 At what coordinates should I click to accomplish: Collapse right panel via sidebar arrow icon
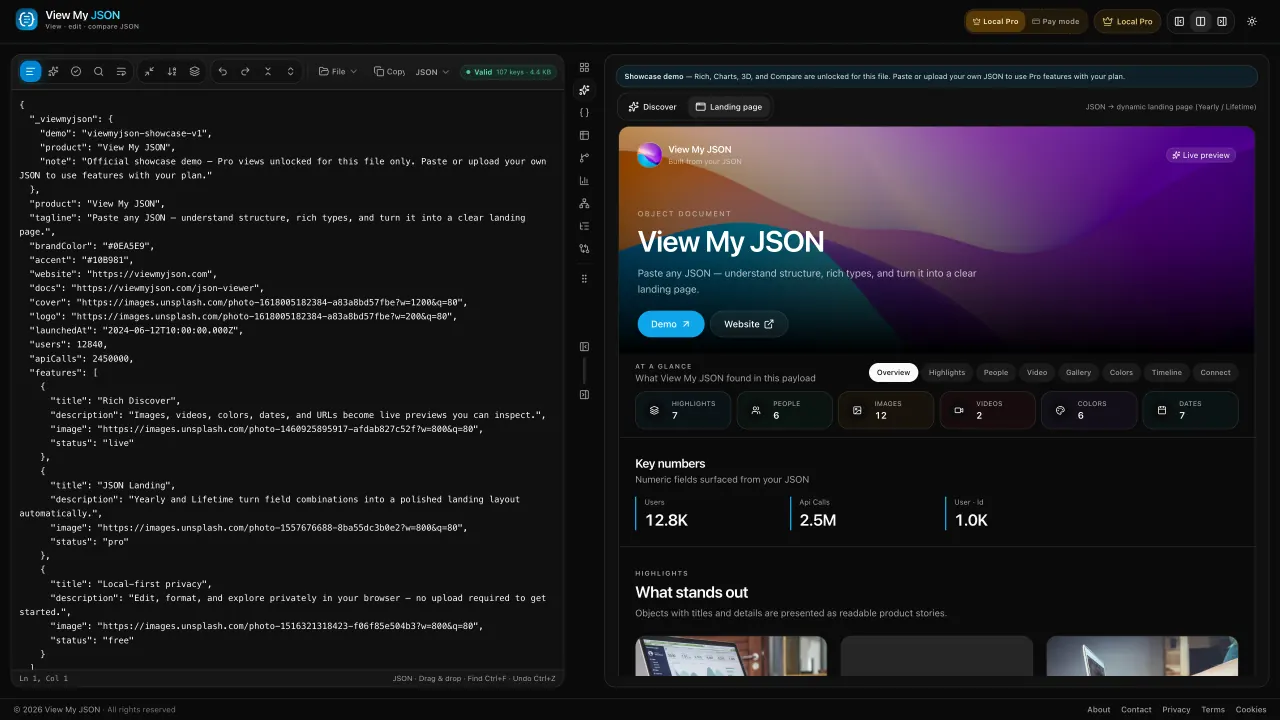[584, 394]
